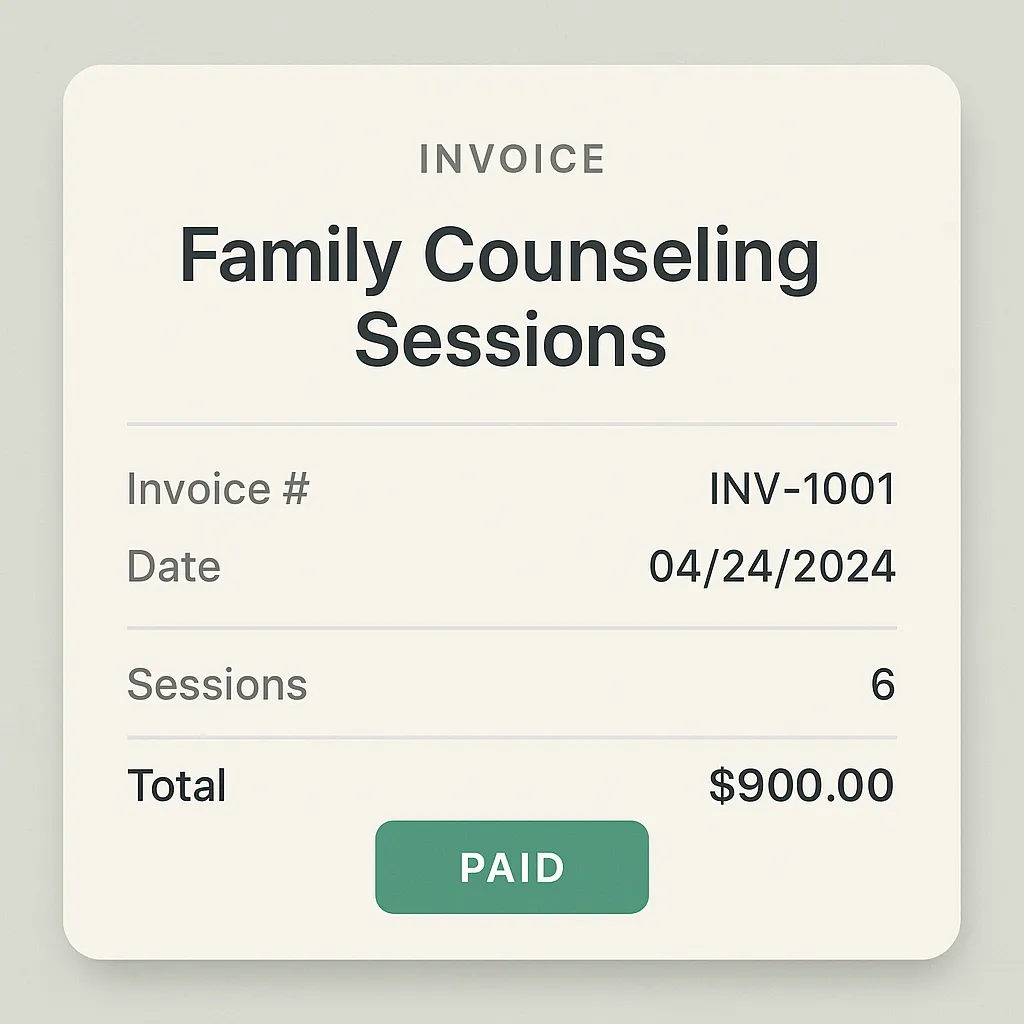This screenshot has width=1024, height=1024.
Task: Click the divider line above the Total row
Action: [x=511, y=737]
